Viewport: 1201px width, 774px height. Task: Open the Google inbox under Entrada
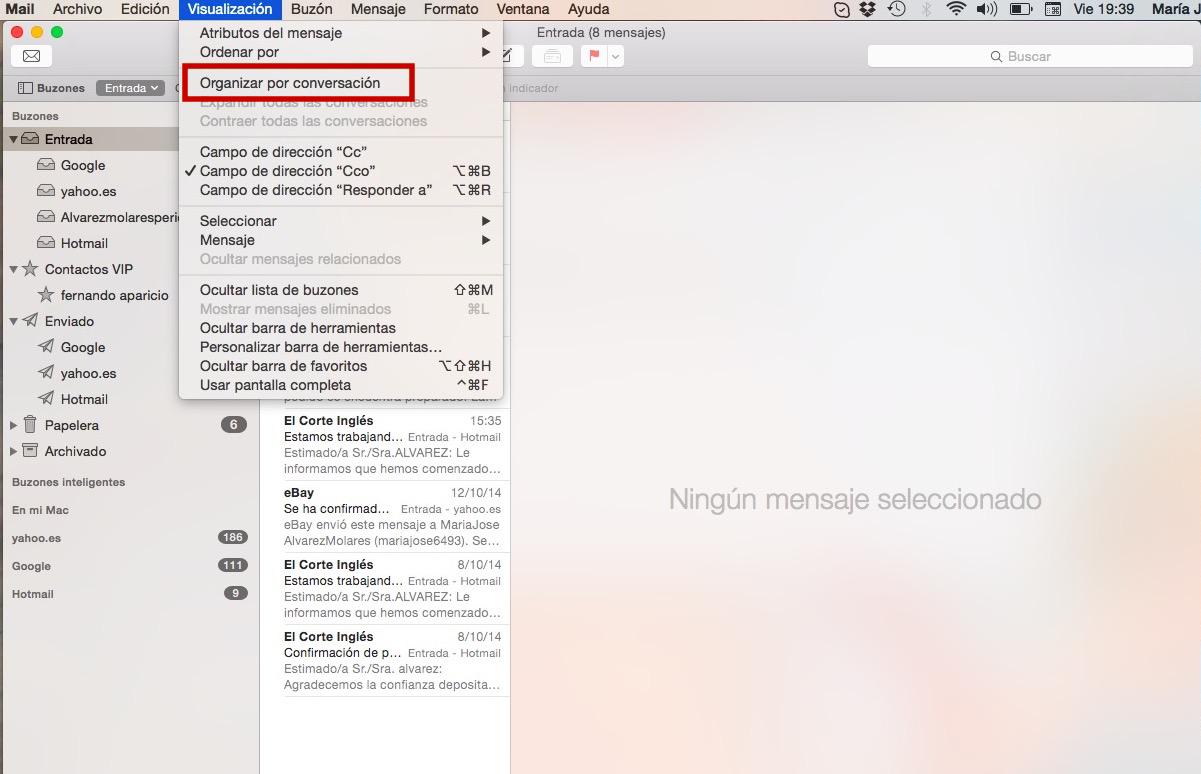(x=82, y=165)
